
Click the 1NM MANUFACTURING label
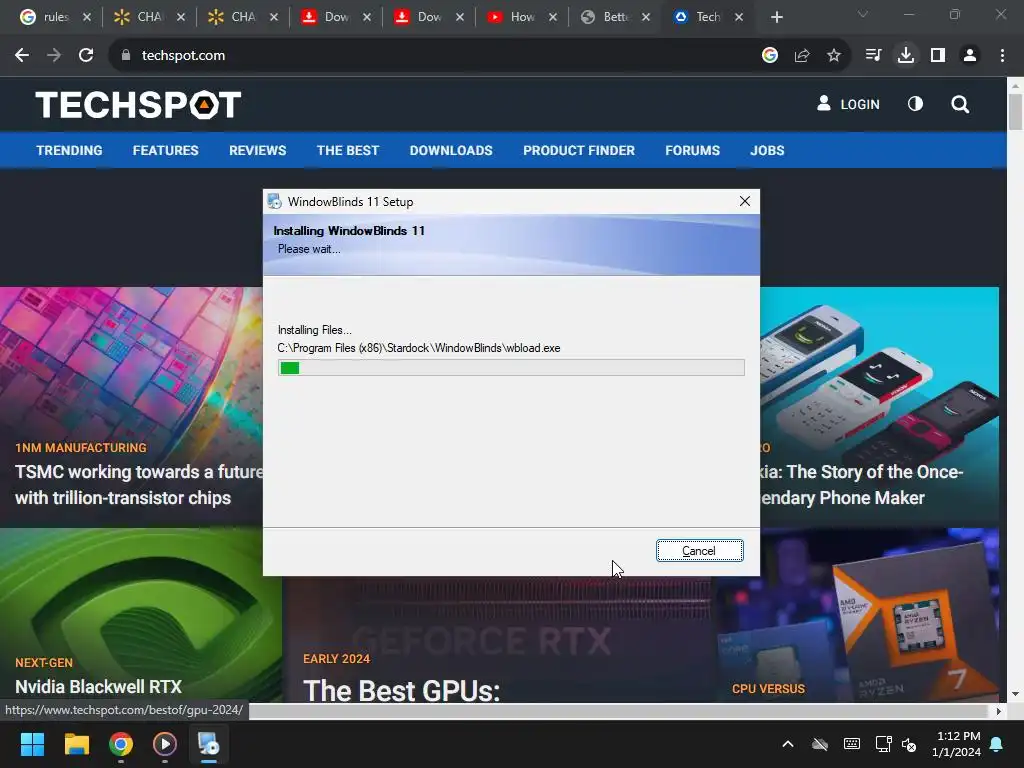click(x=81, y=447)
